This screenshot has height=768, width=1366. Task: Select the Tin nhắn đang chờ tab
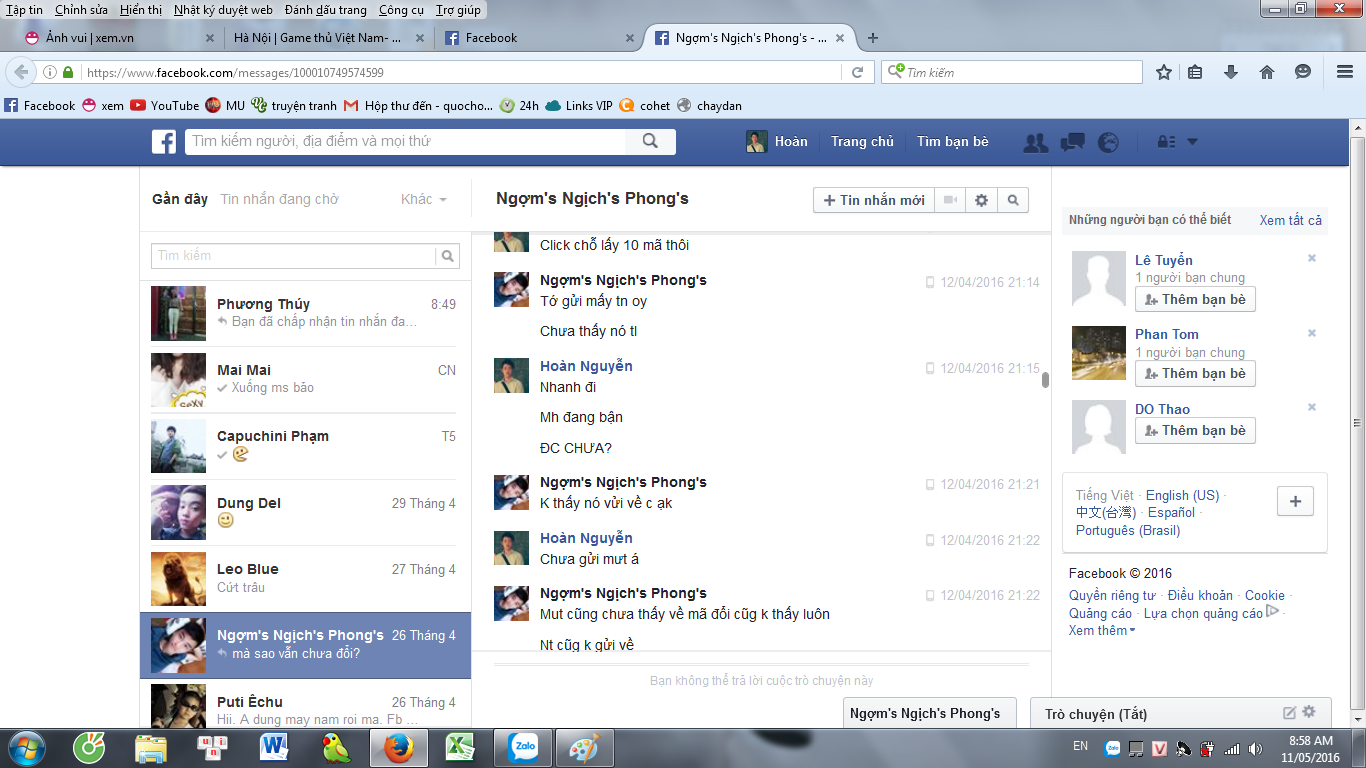tap(279, 199)
